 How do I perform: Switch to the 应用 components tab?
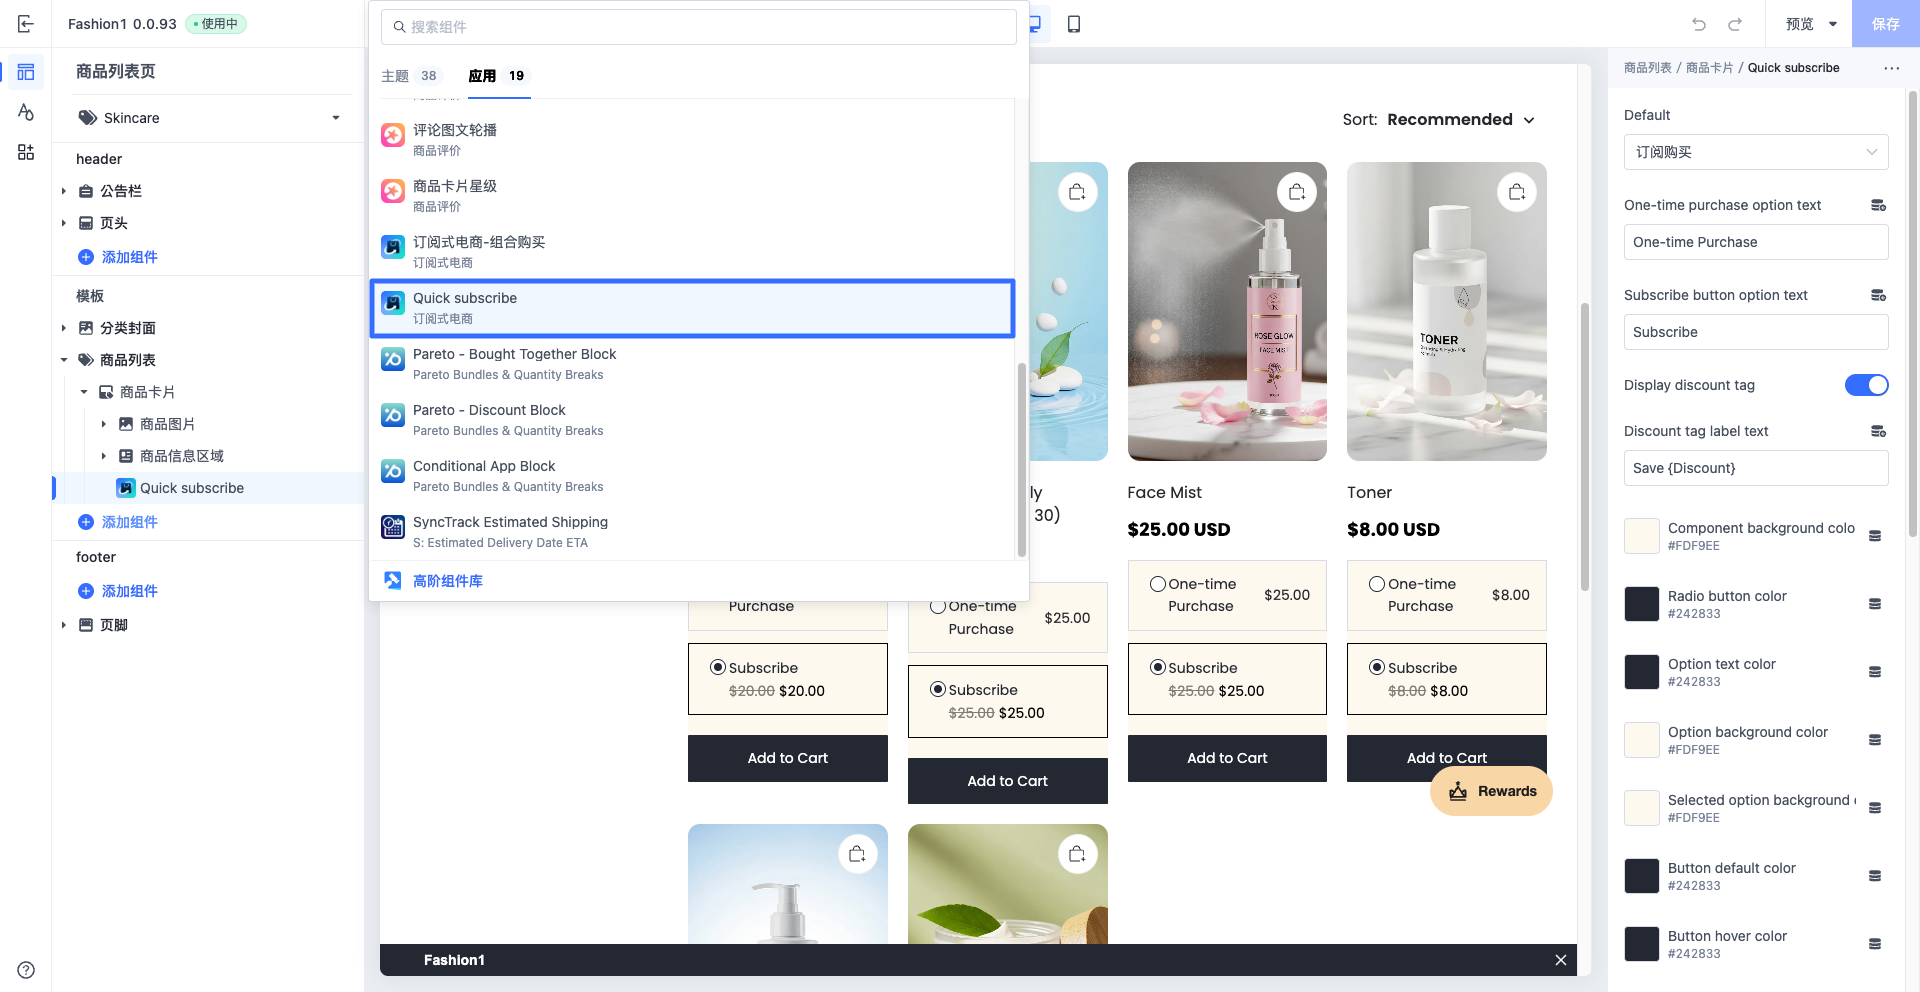497,76
